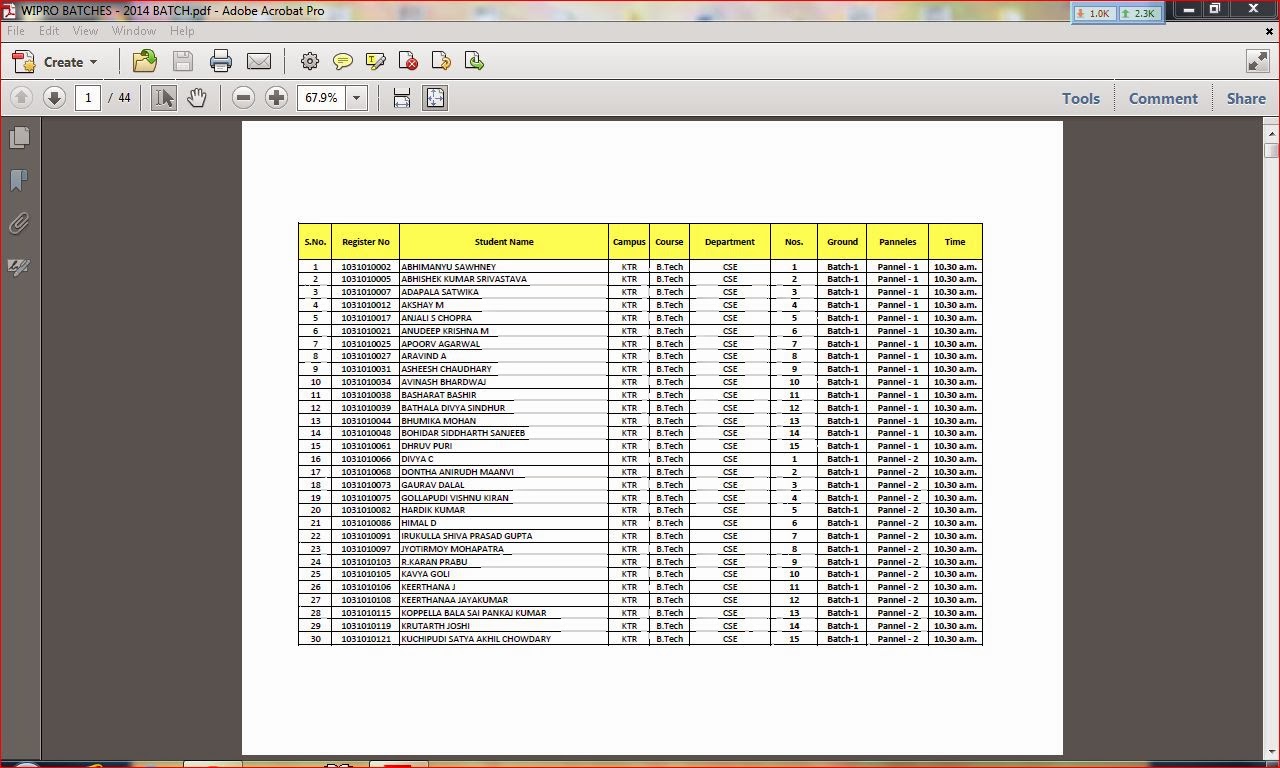Email the PDF using the envelope icon

[259, 61]
